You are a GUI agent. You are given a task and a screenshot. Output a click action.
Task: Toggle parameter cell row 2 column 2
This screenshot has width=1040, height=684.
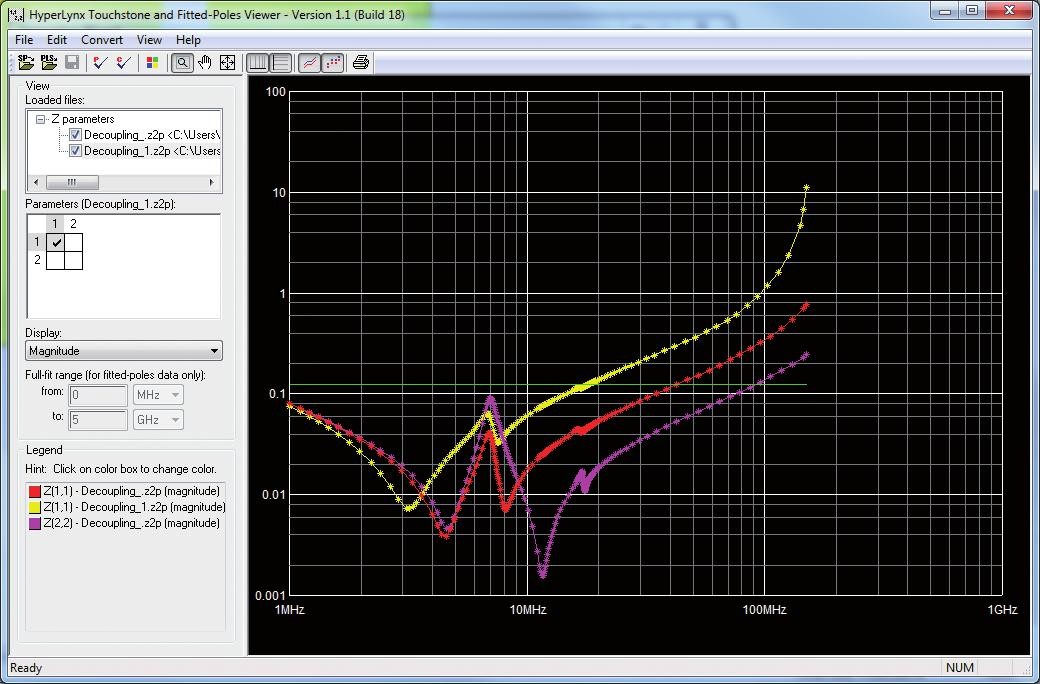pos(73,260)
